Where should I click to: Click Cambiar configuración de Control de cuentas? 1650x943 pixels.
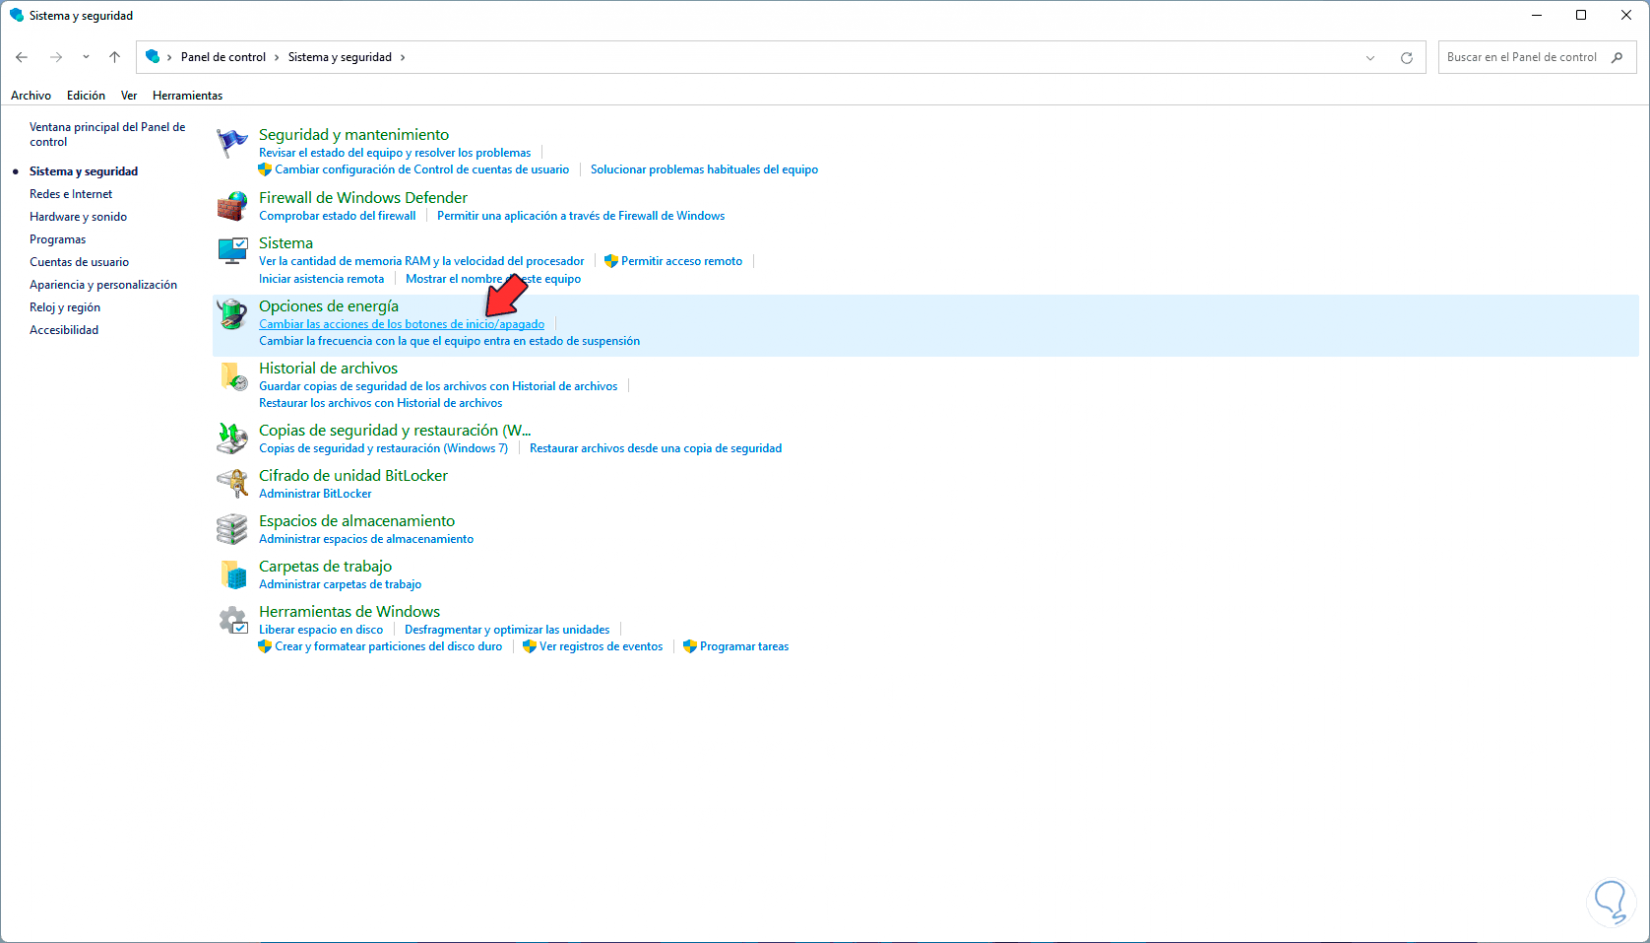tap(422, 170)
